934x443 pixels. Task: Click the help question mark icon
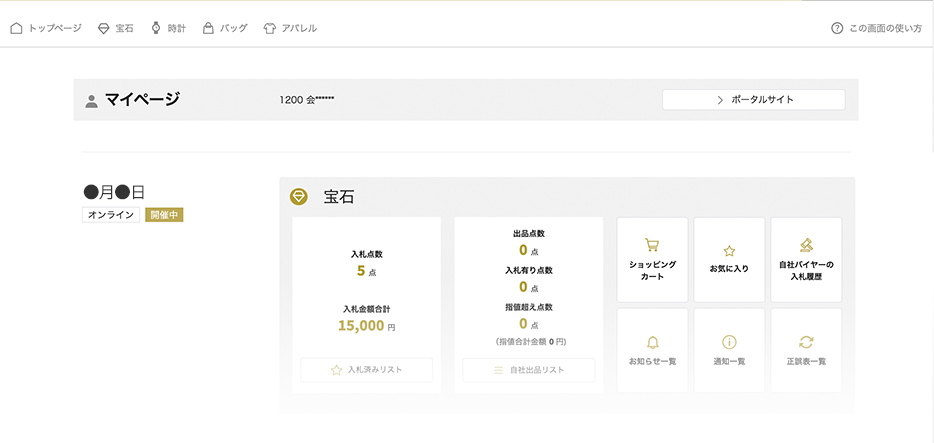(x=837, y=28)
